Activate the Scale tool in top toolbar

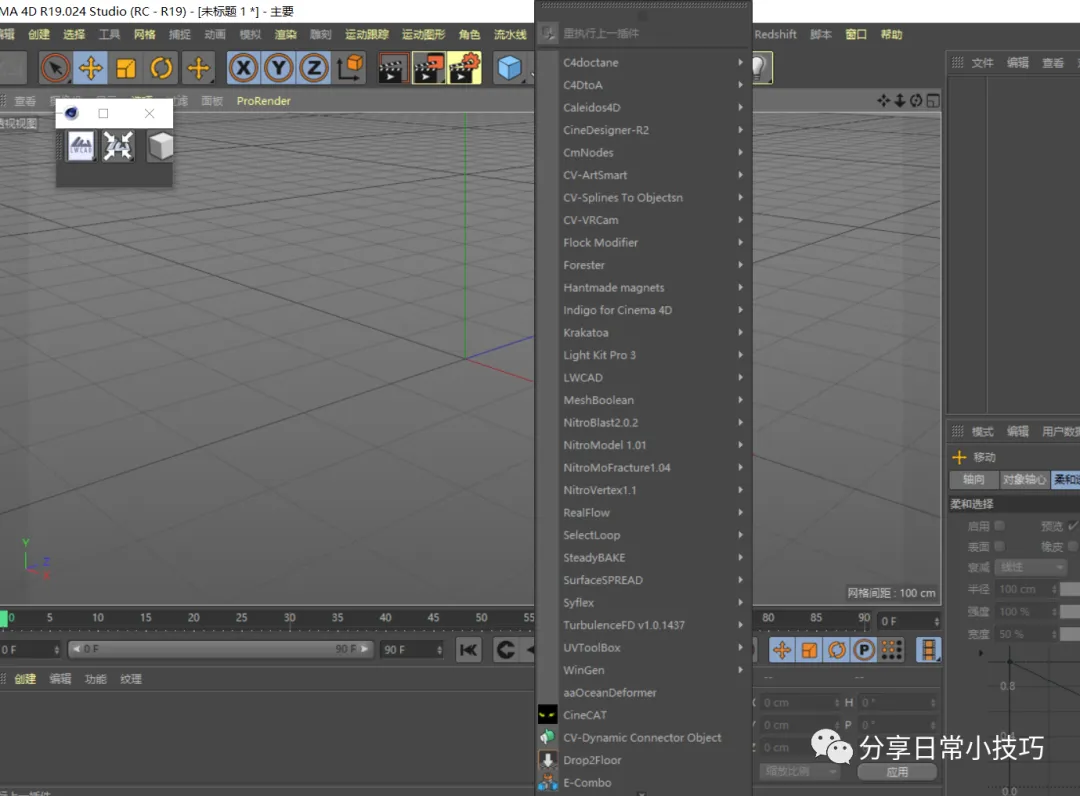coord(126,68)
